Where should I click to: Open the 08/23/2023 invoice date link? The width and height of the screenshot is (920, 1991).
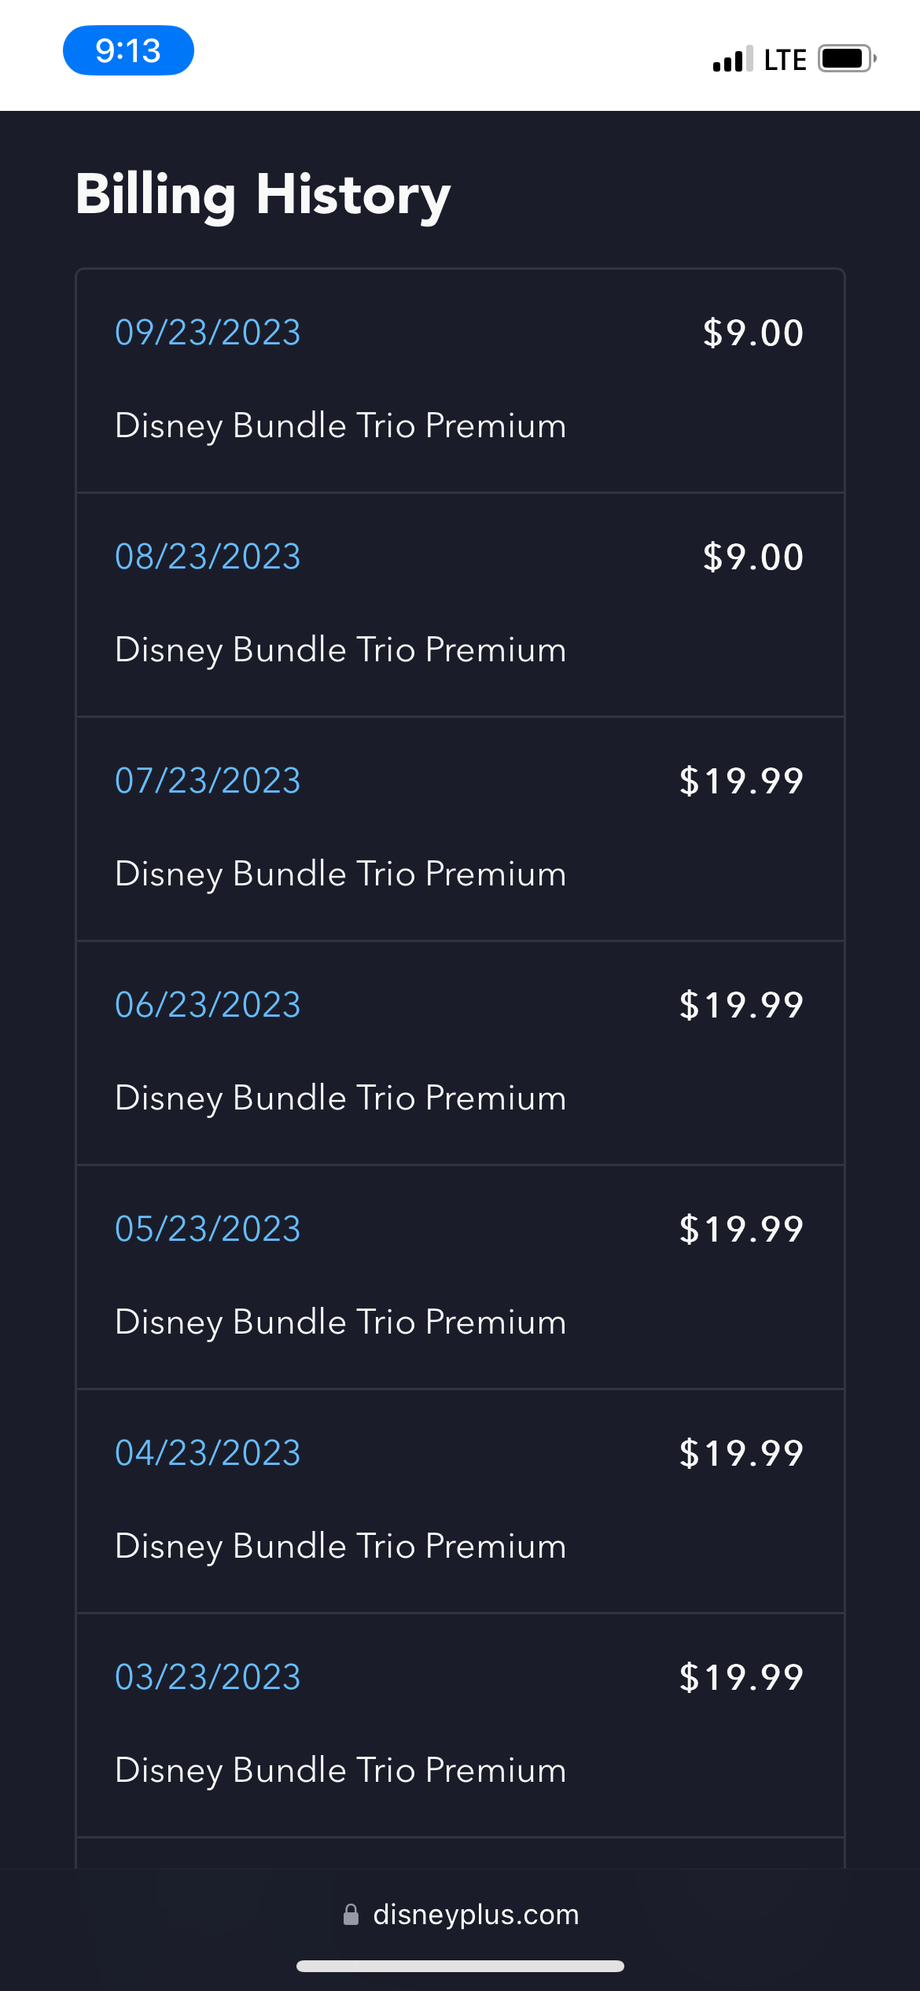[208, 556]
